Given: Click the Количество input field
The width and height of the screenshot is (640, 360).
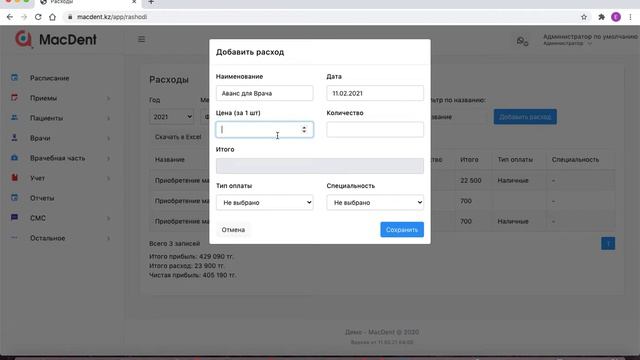Looking at the screenshot, I should coord(375,129).
